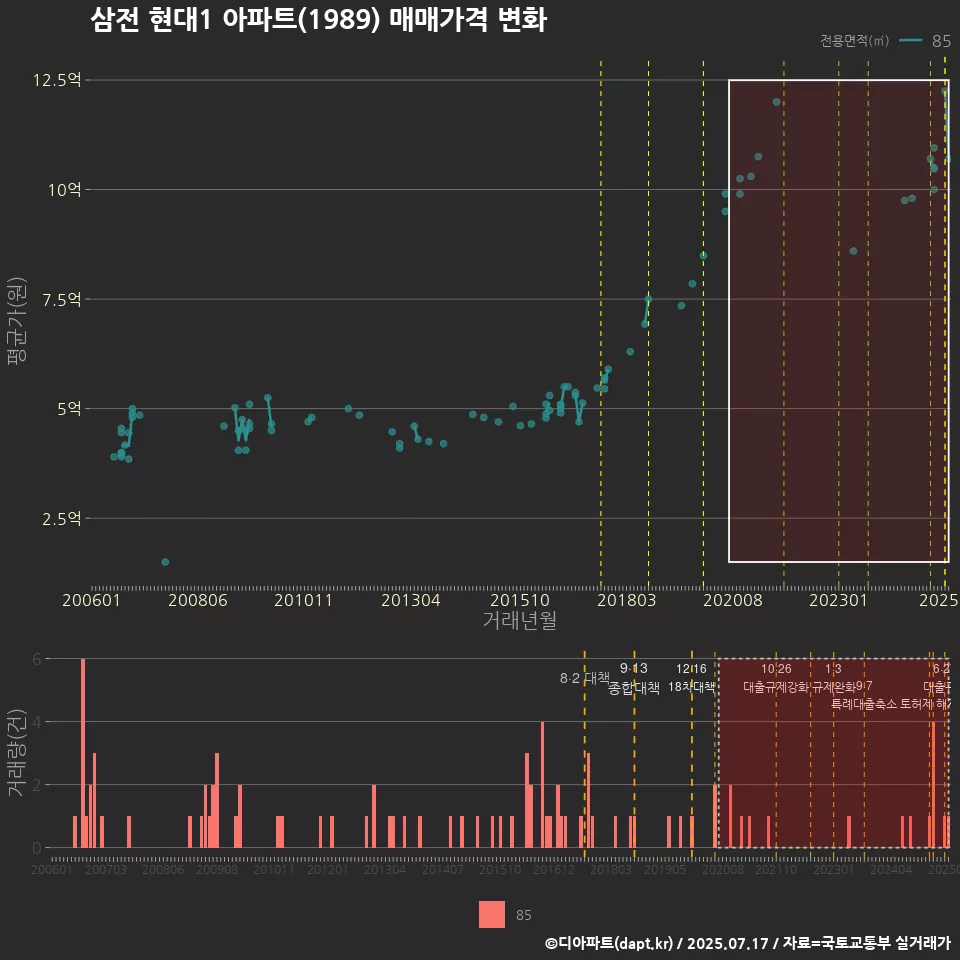Click the 전용면적(㎡) legend label
The height and width of the screenshot is (960, 960).
[x=854, y=41]
